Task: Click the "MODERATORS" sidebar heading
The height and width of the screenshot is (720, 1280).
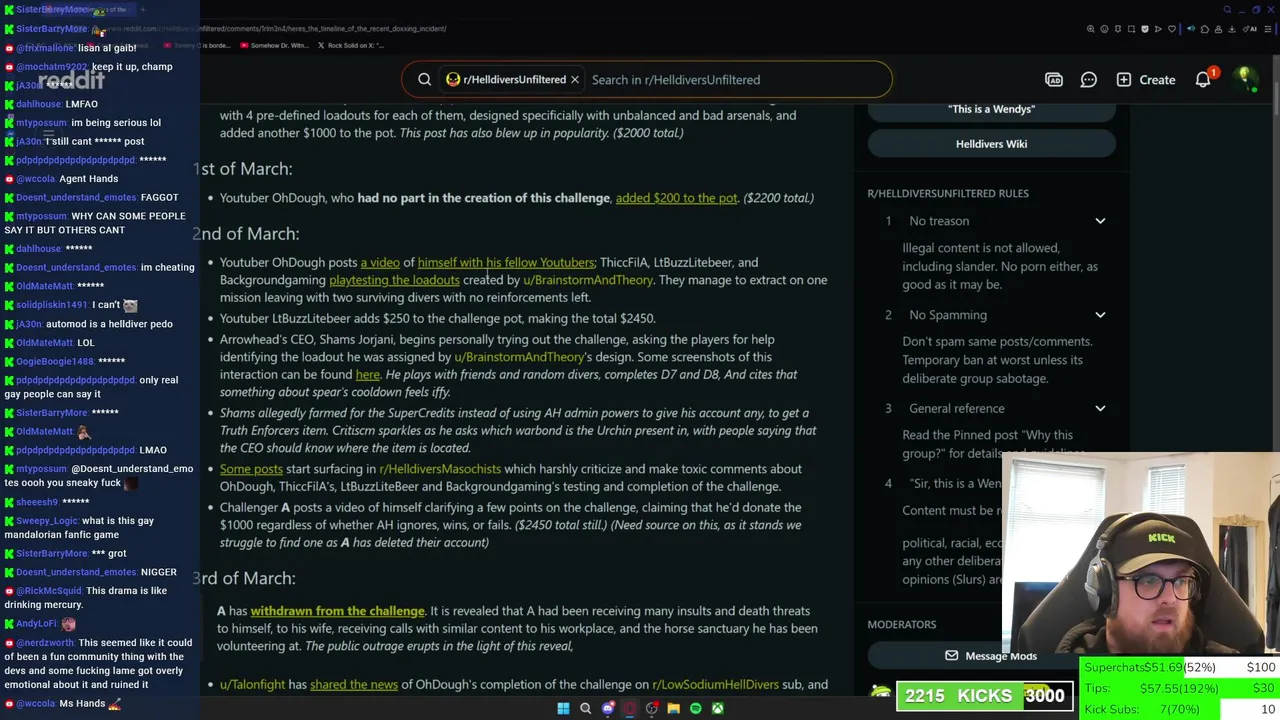Action: coord(902,625)
